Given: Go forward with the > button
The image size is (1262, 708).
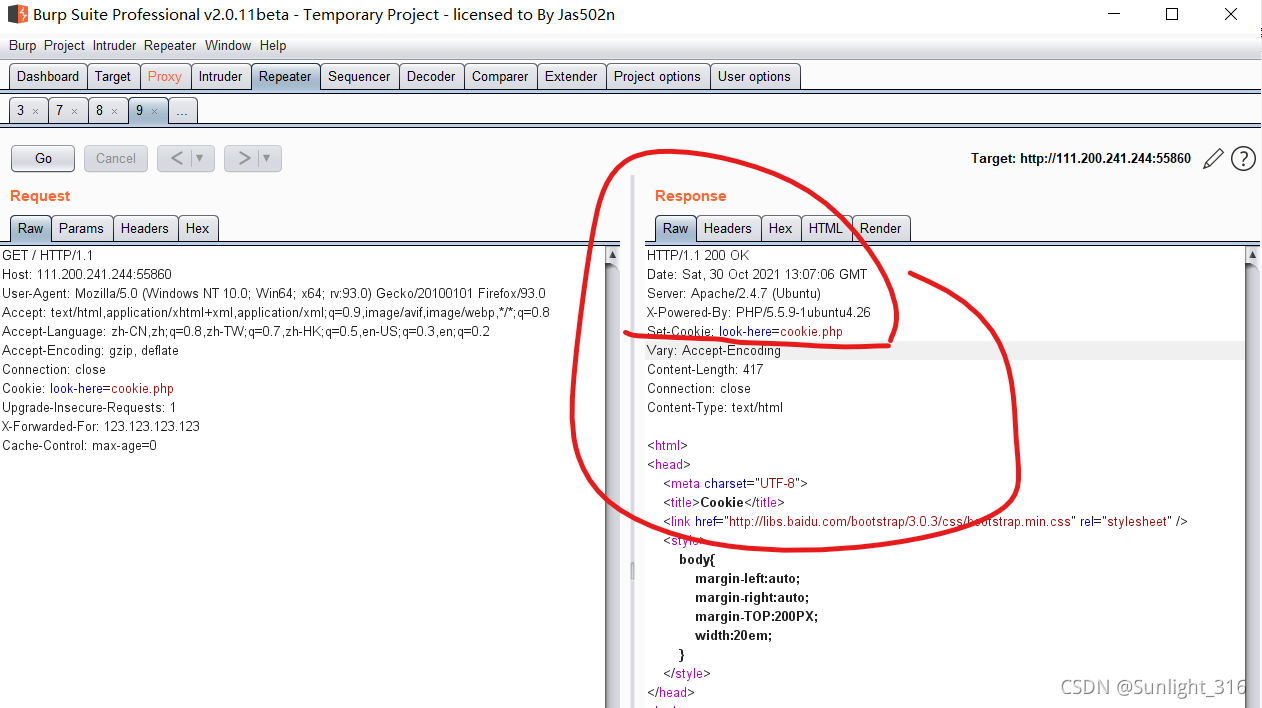Looking at the screenshot, I should [242, 158].
